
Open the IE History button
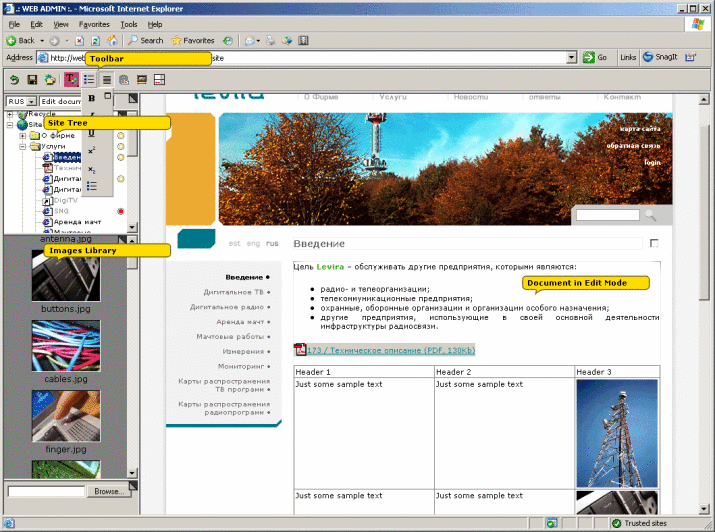pyautogui.click(x=228, y=41)
